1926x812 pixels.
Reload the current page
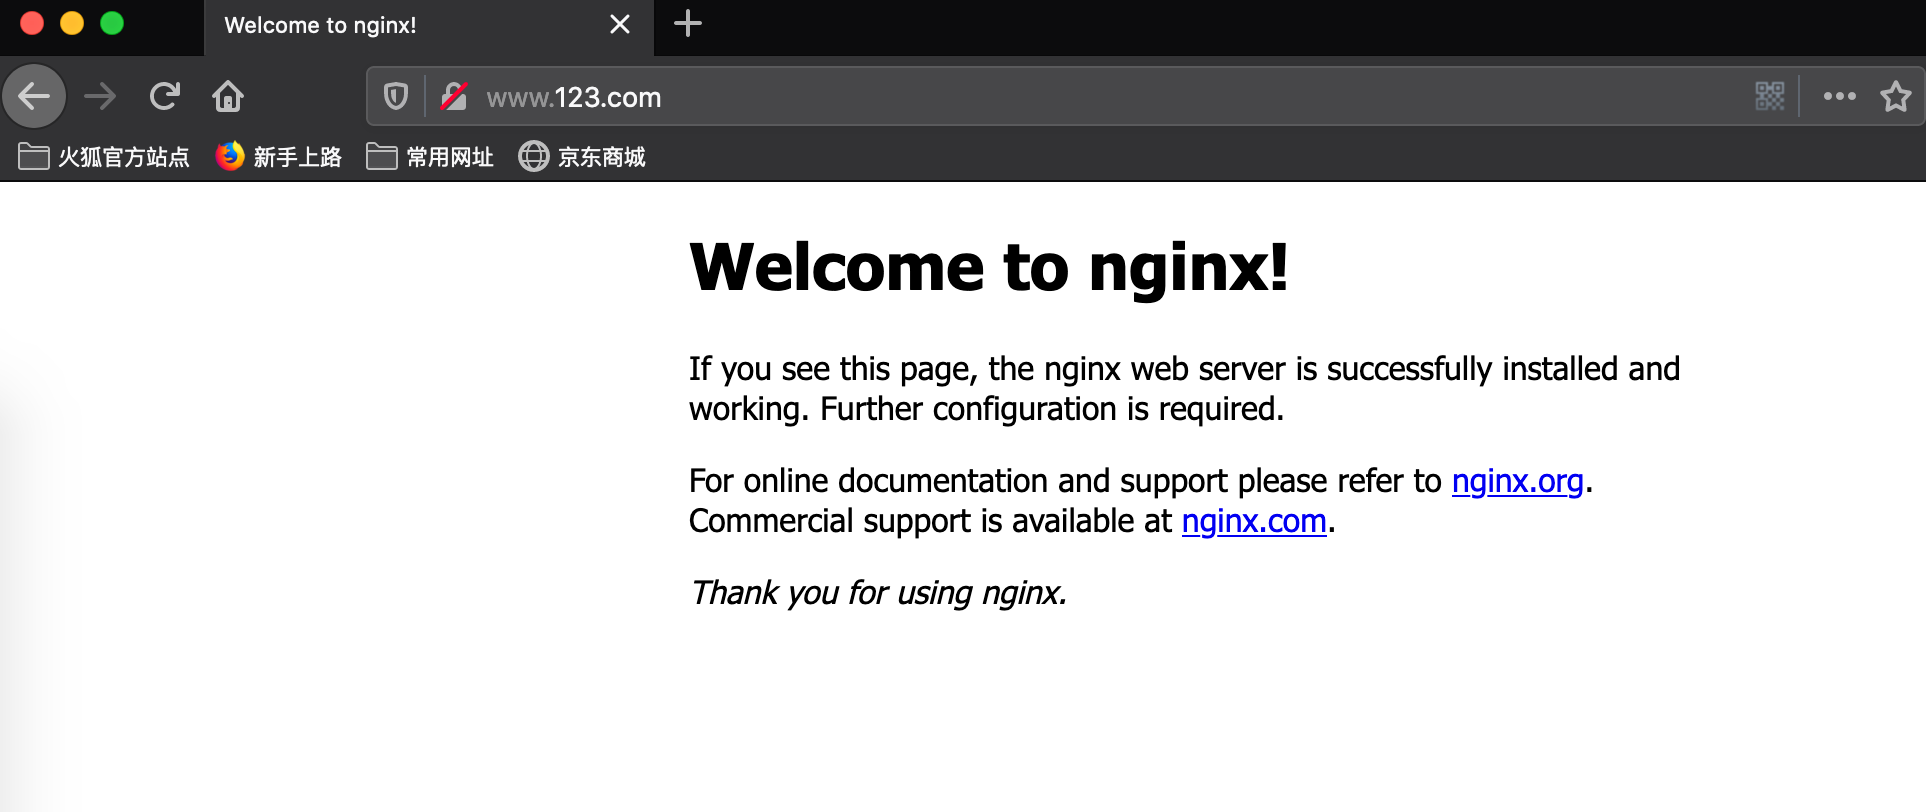point(164,96)
